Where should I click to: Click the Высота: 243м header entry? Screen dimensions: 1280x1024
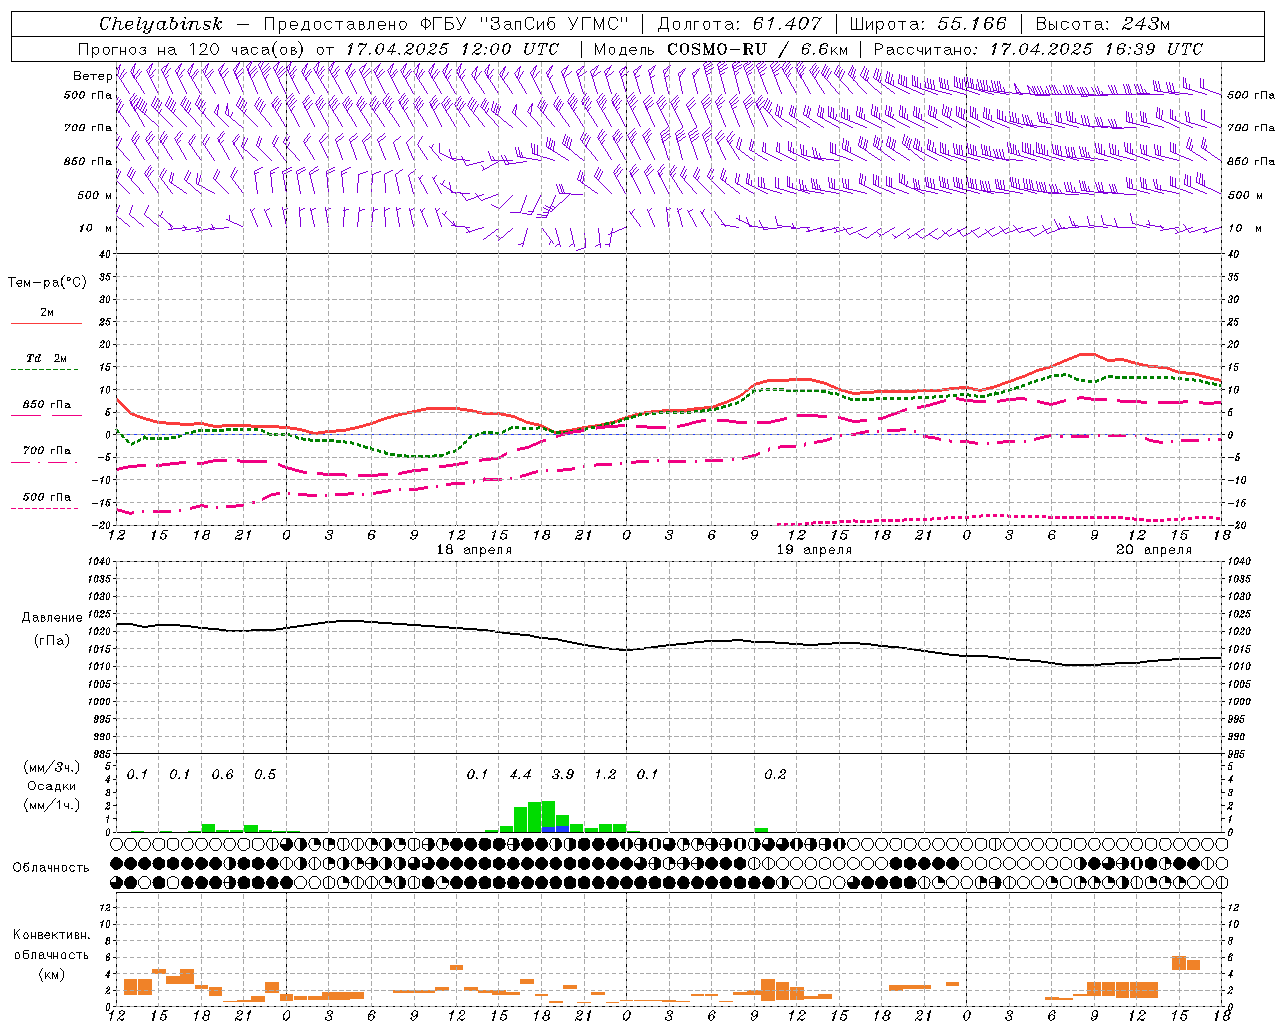coord(1103,24)
